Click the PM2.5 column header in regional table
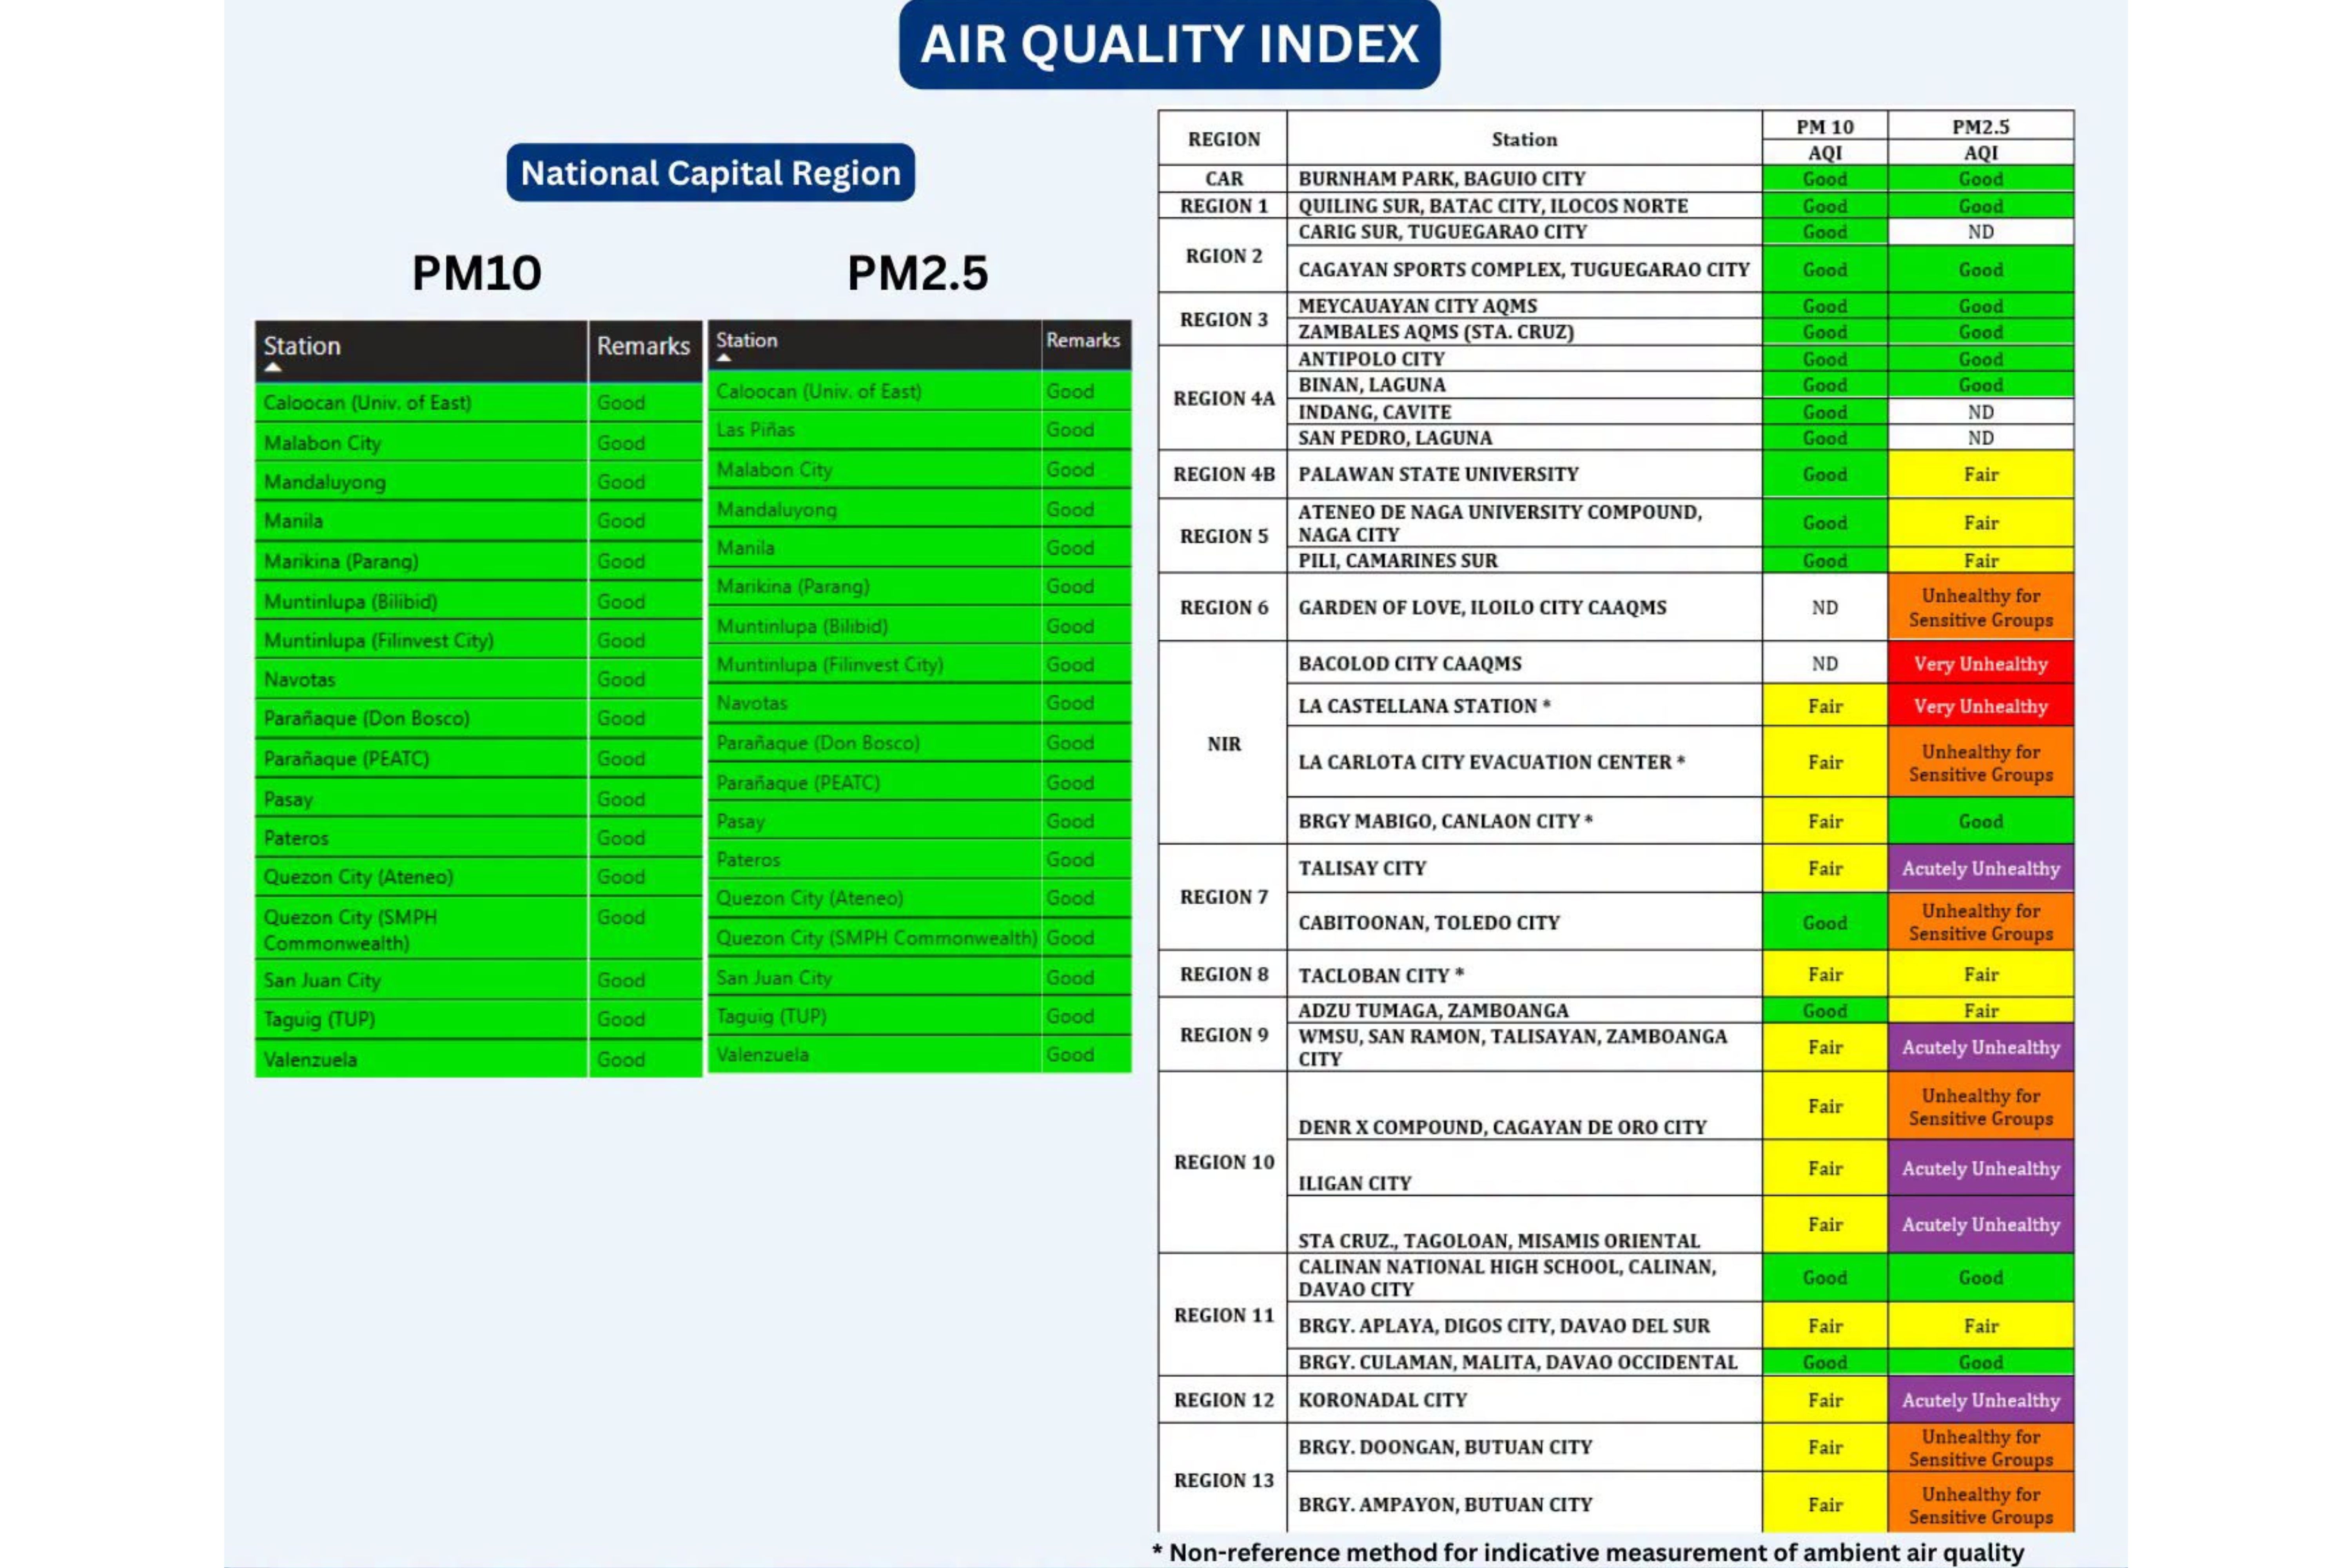Screen dimensions: 2352x1568 tap(1981, 126)
